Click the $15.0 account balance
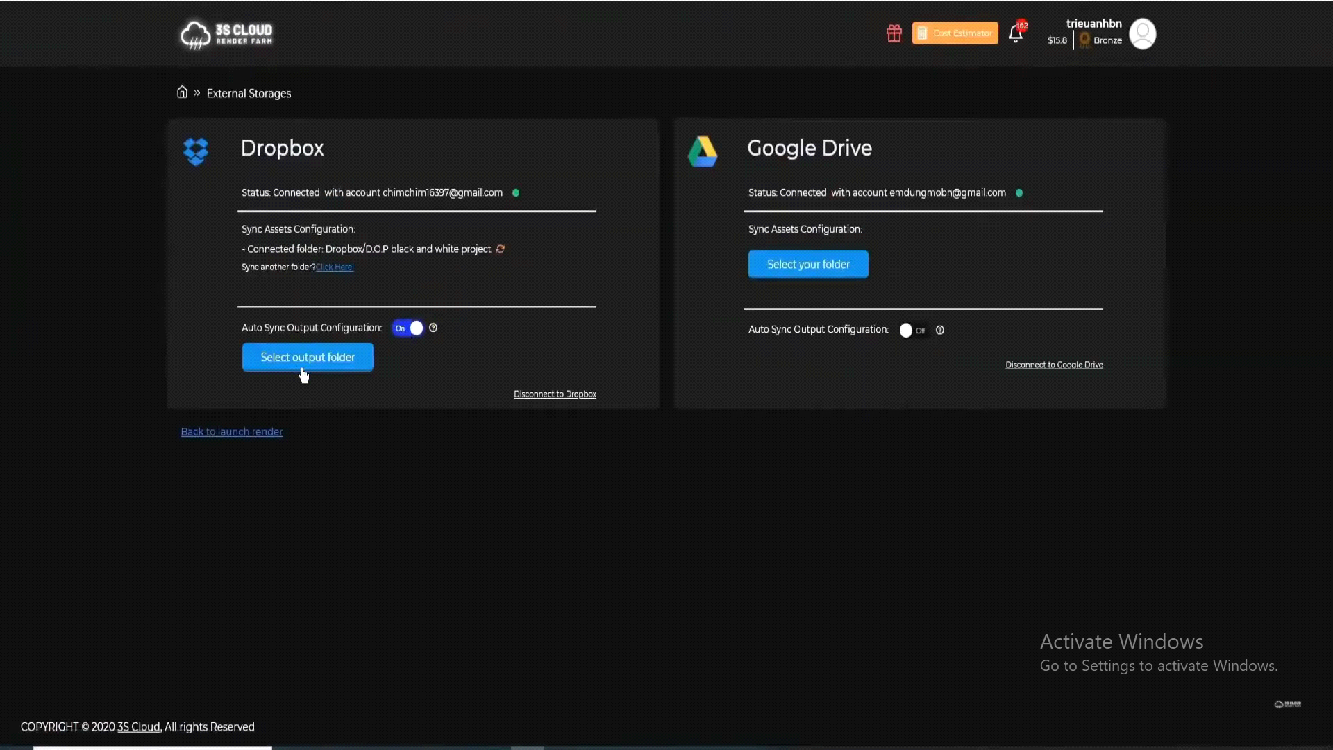Image resolution: width=1333 pixels, height=750 pixels. coord(1057,41)
